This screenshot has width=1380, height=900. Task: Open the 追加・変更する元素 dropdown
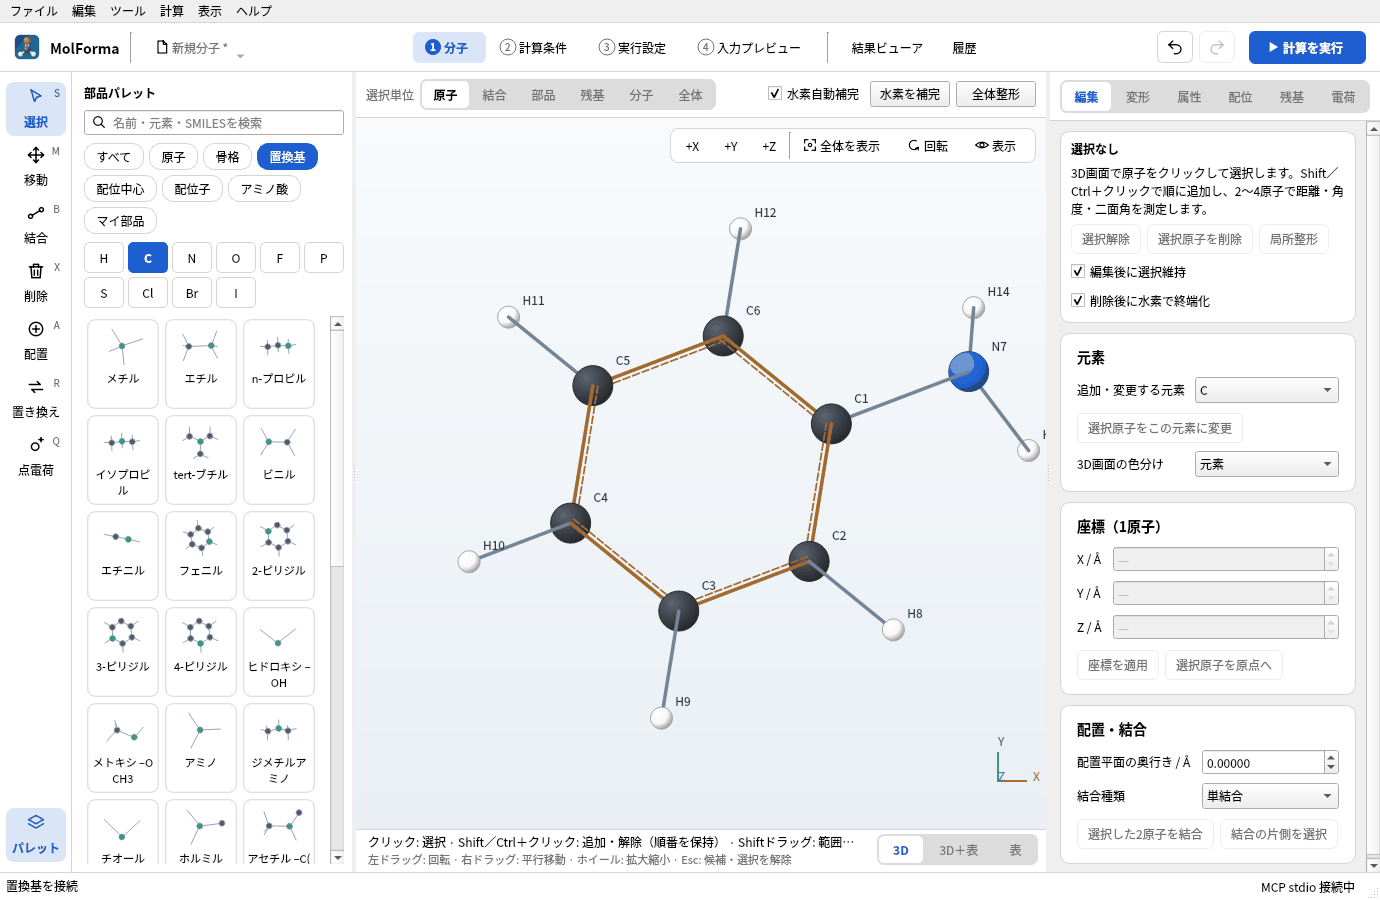pos(1267,390)
